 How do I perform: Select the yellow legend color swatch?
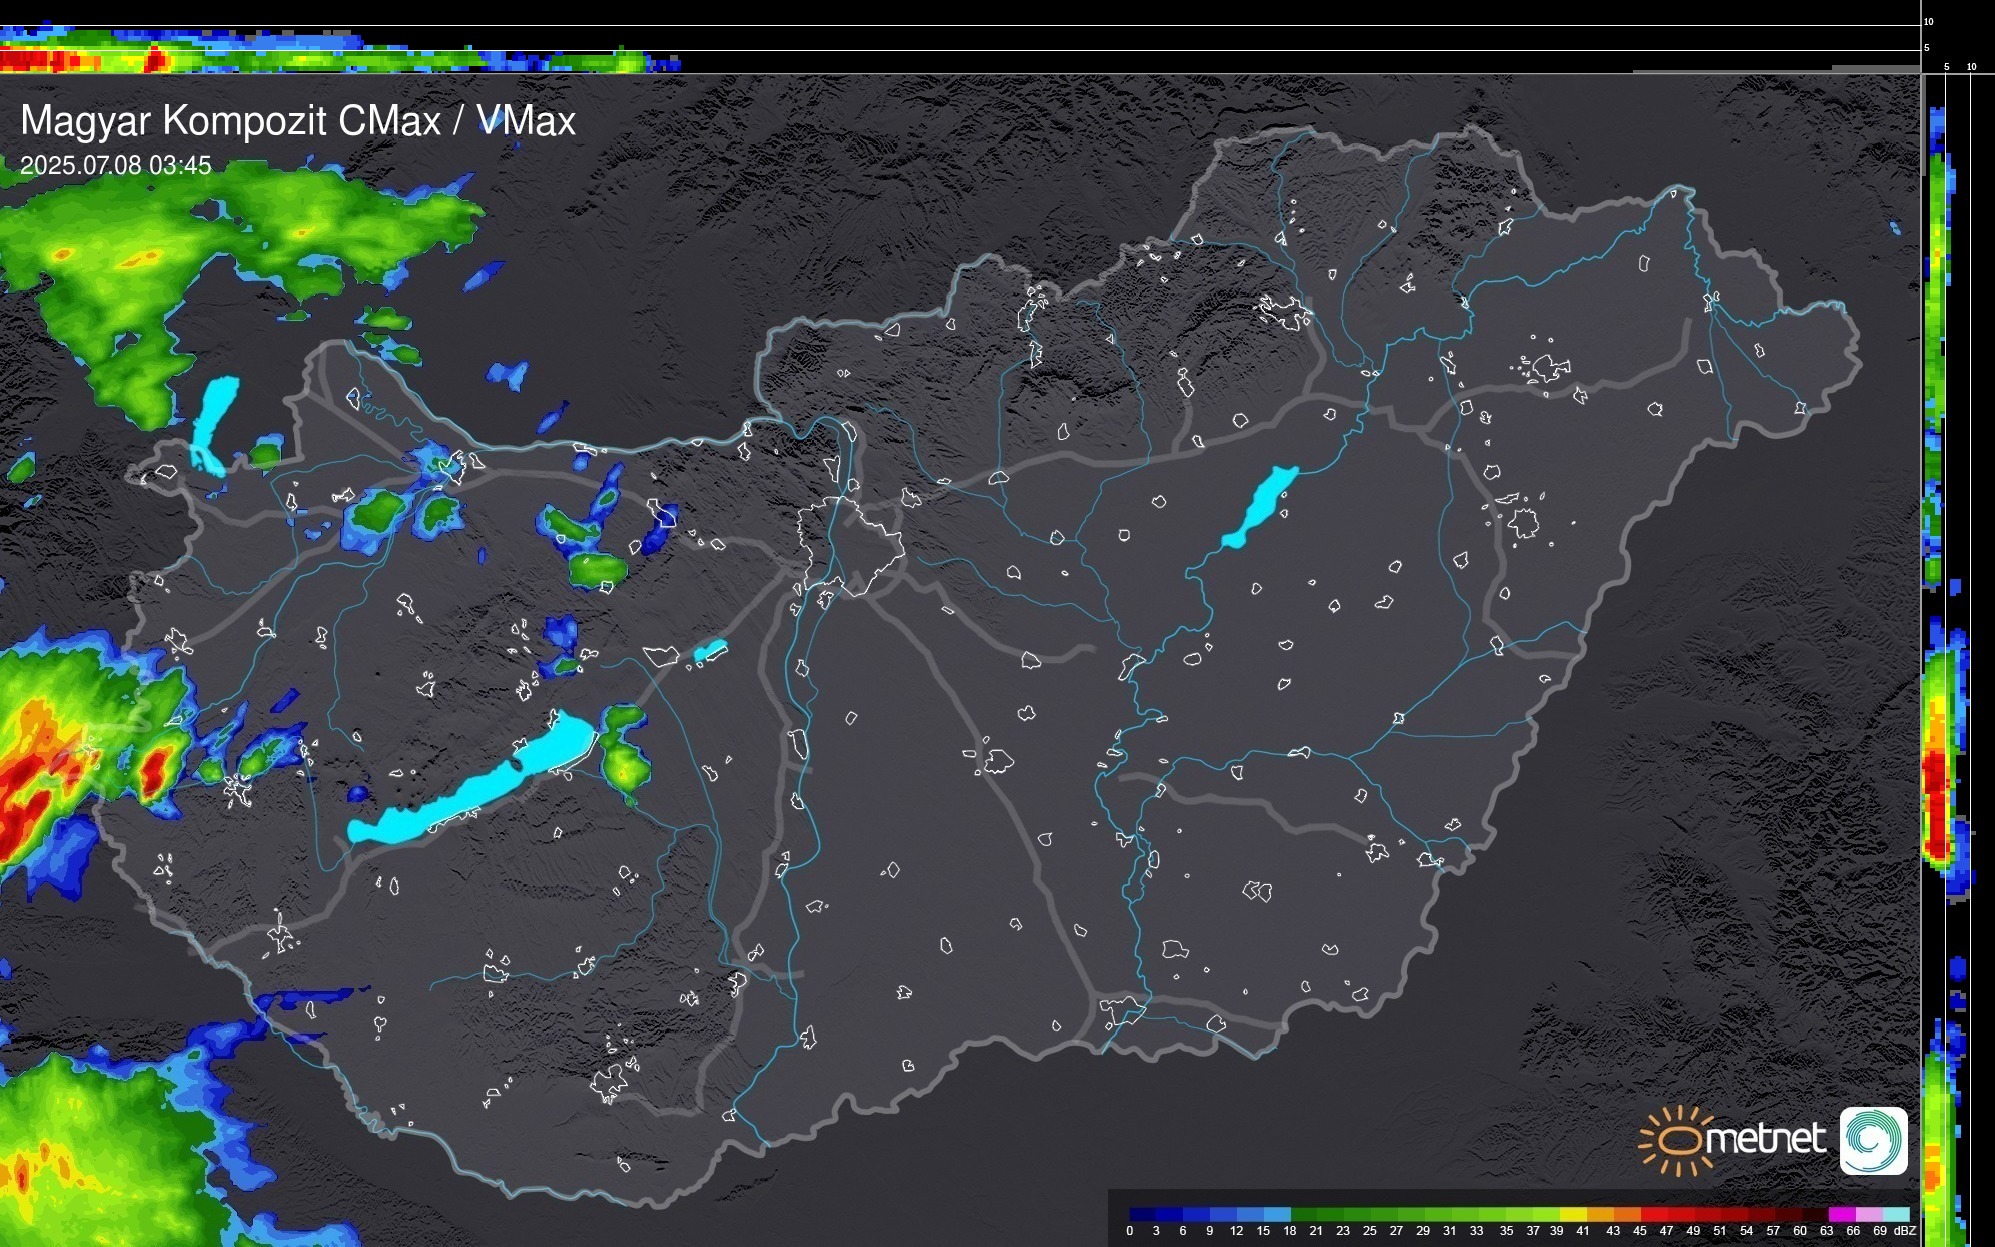tap(1573, 1214)
